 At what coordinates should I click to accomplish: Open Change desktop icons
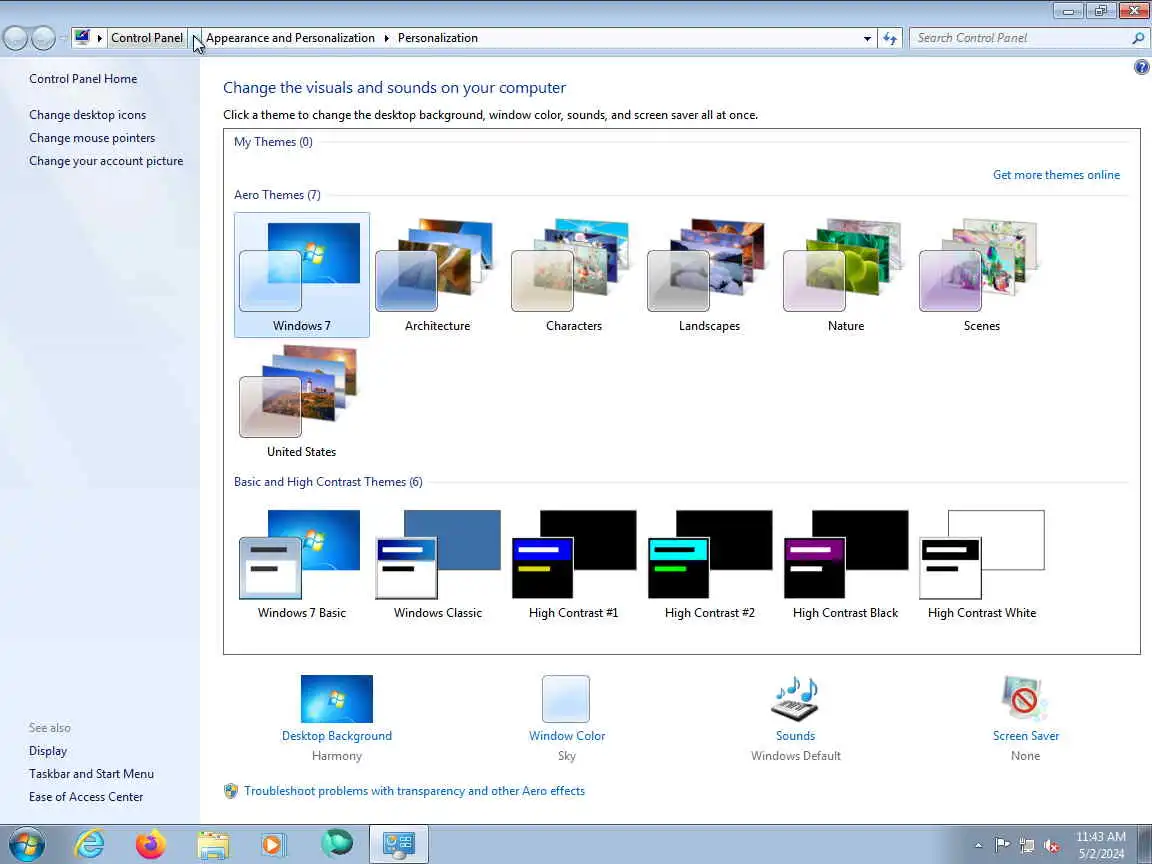point(87,115)
